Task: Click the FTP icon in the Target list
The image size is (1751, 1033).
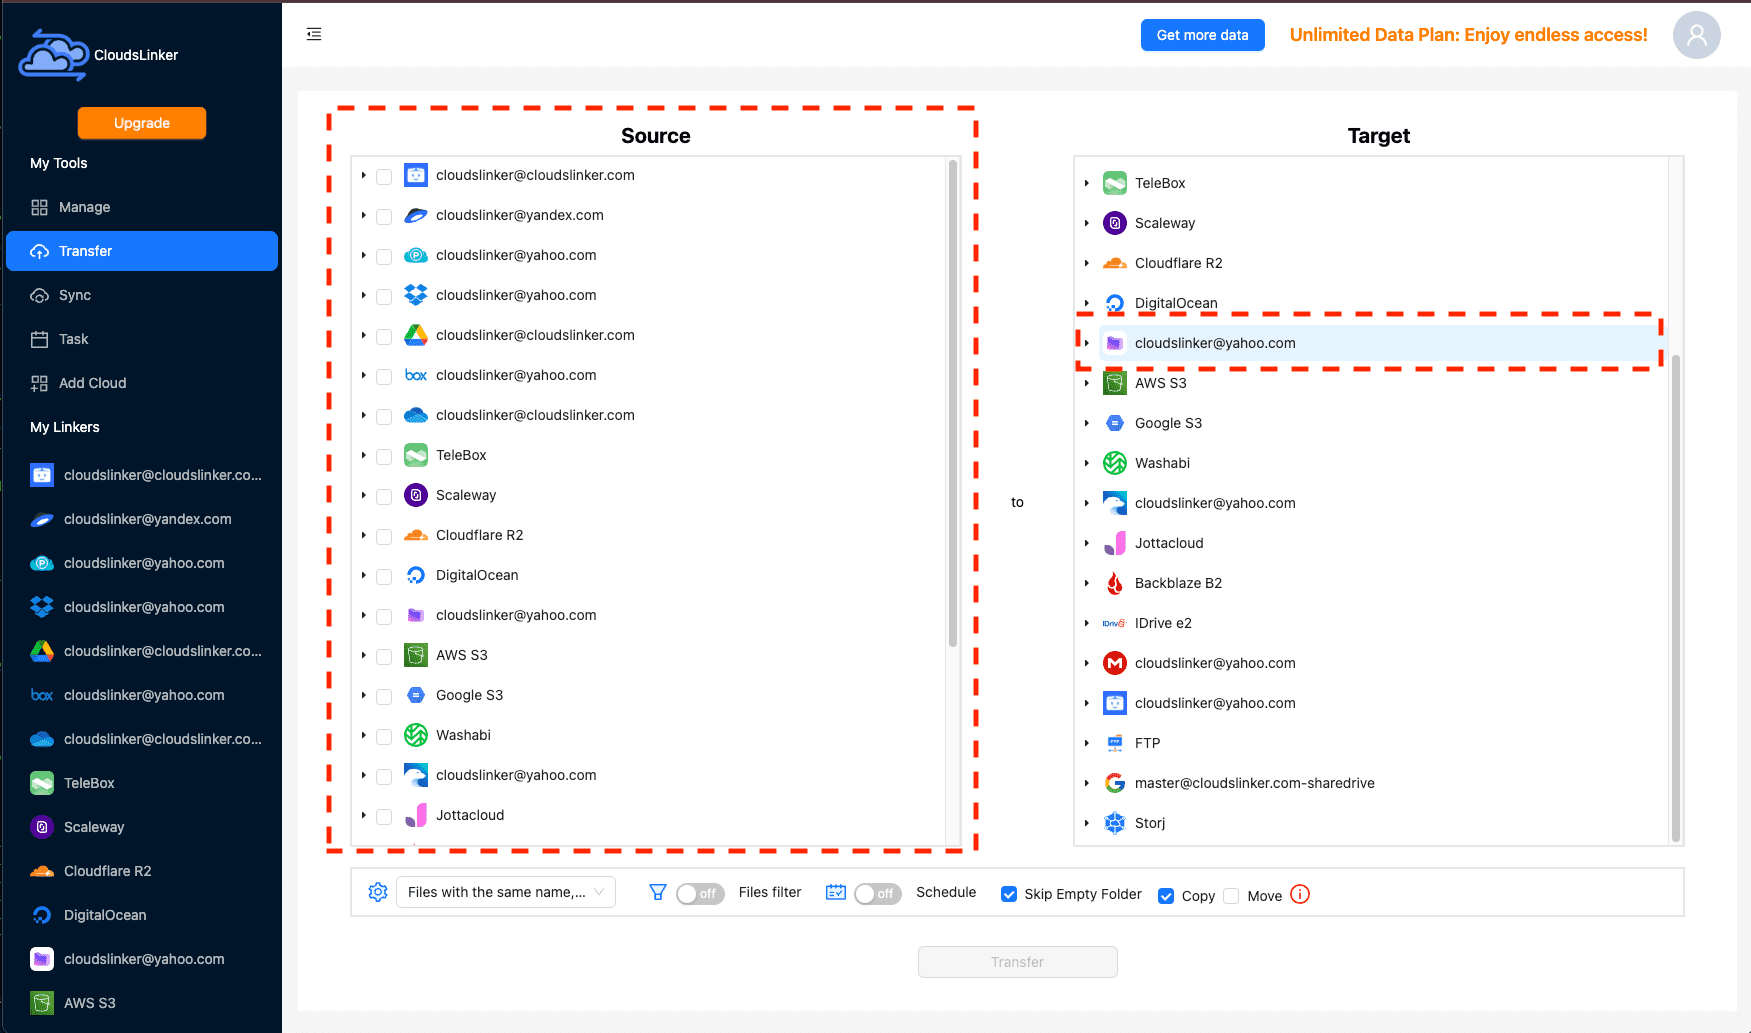Action: [x=1115, y=743]
